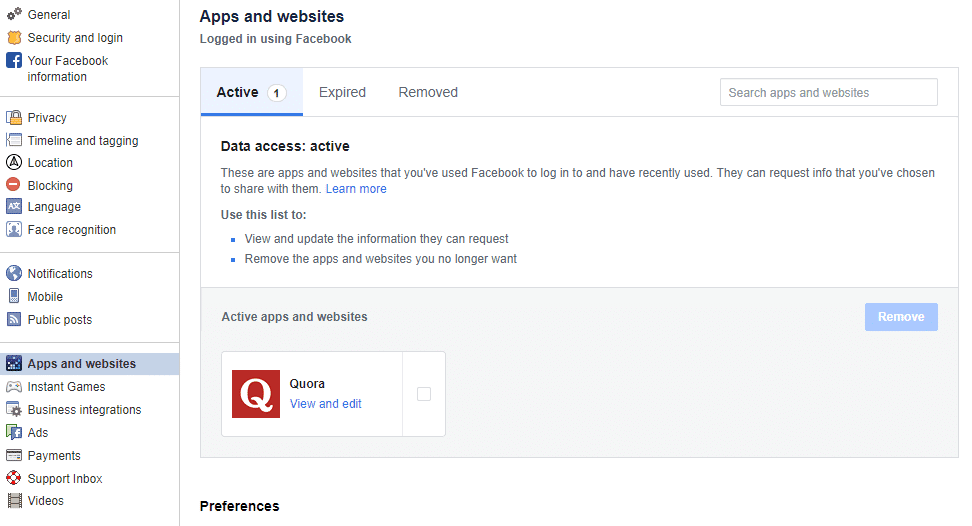The width and height of the screenshot is (972, 526).
Task: Open Security and login settings label
Action: [75, 38]
